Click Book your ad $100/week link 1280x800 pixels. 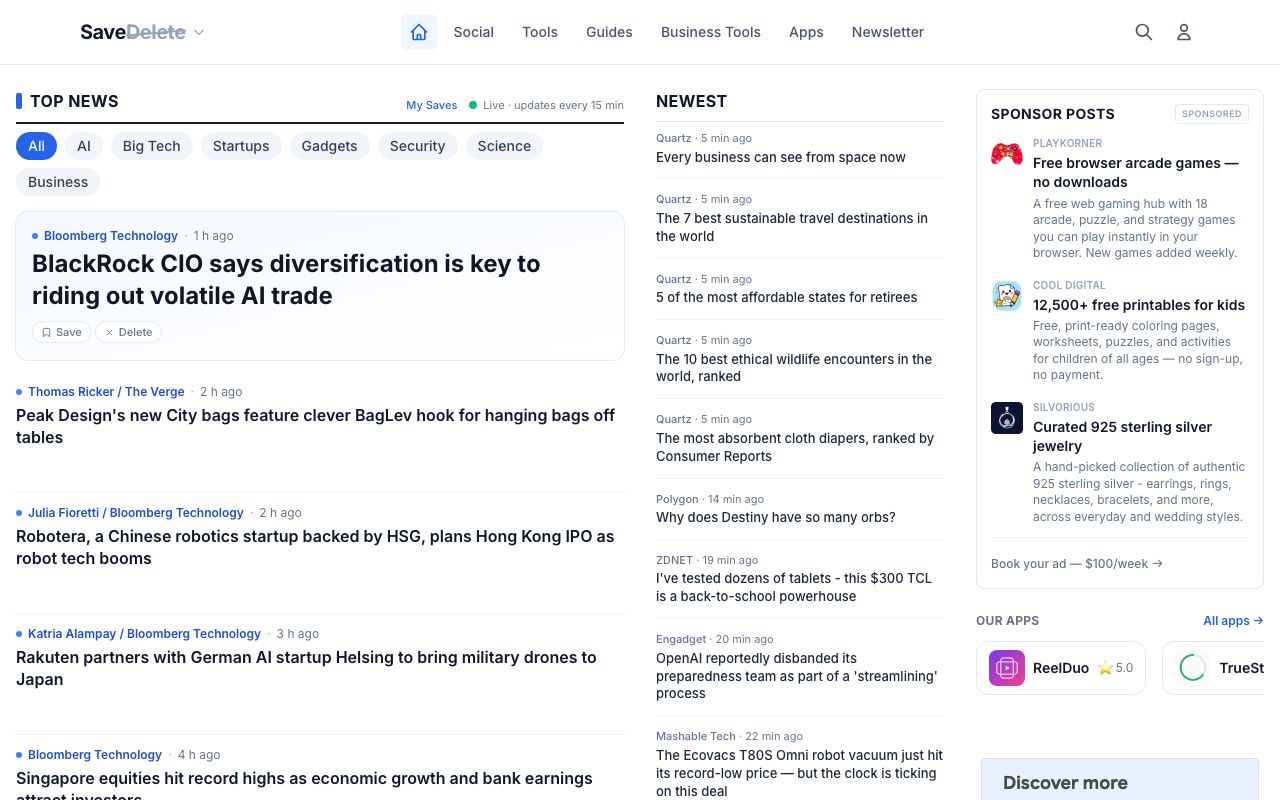coord(1077,564)
